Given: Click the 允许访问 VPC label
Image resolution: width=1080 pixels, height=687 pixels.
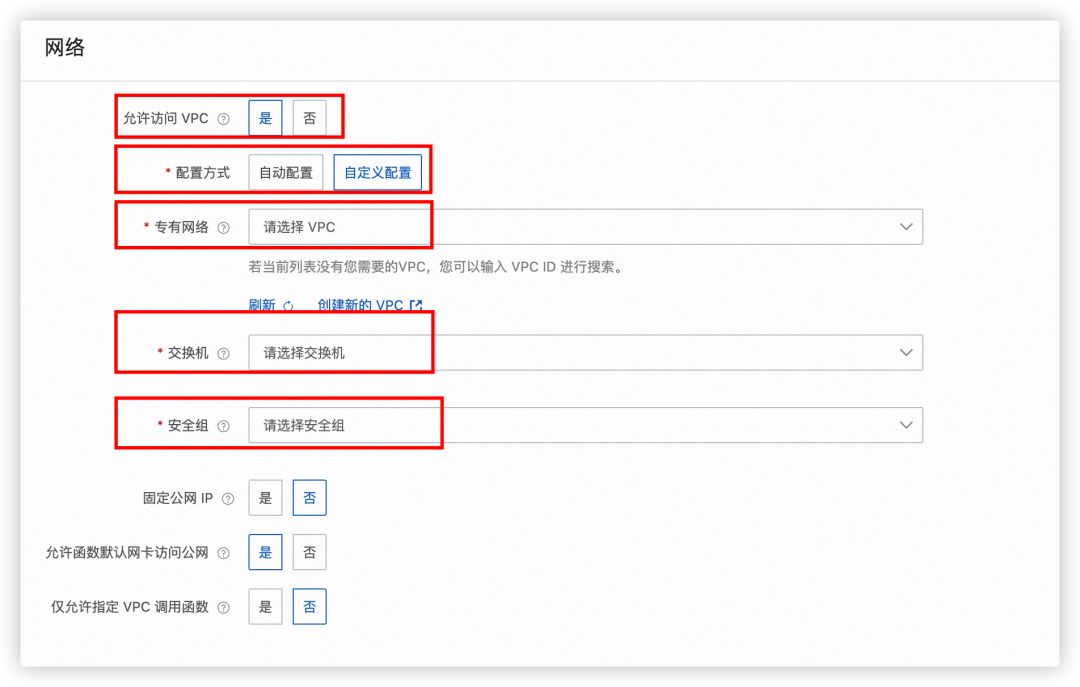Looking at the screenshot, I should pyautogui.click(x=166, y=119).
